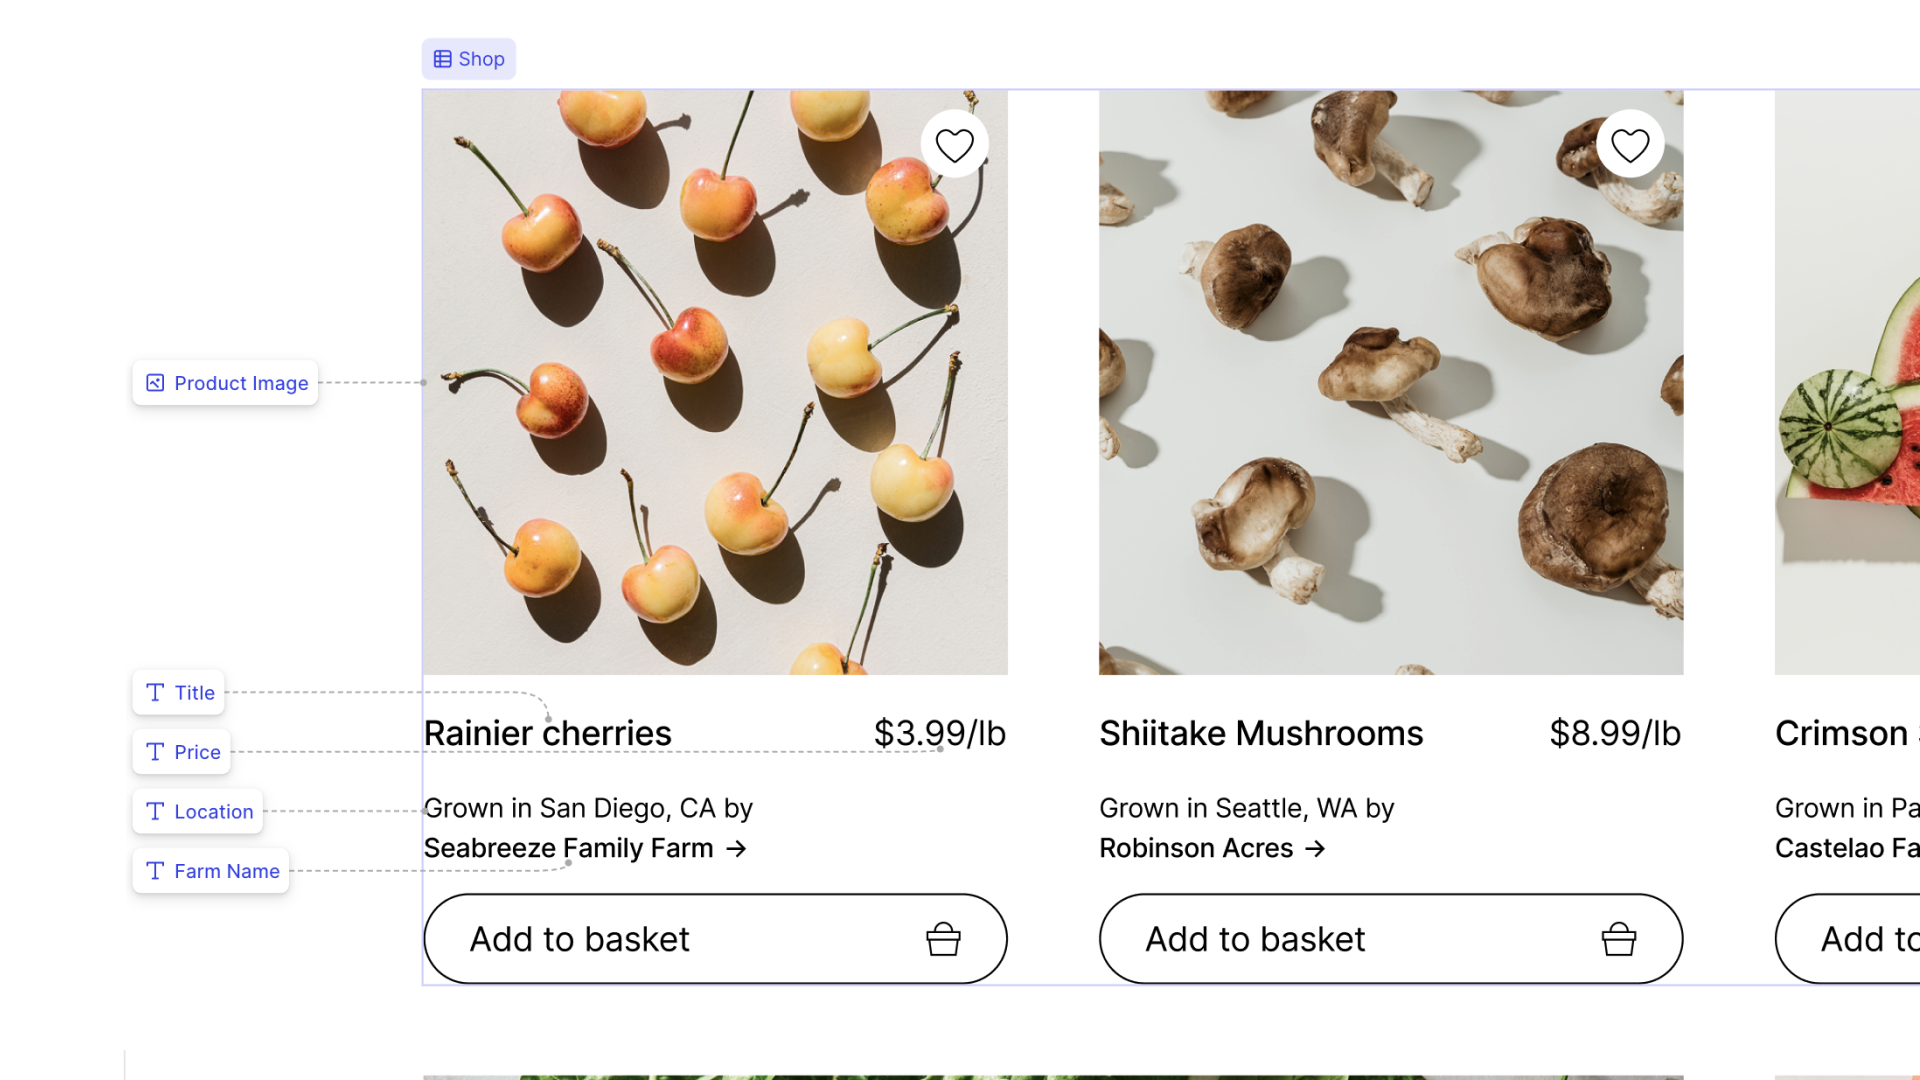Open the Seabreeze Family Farm link
Viewport: 1920px width, 1080px height.
click(568, 849)
